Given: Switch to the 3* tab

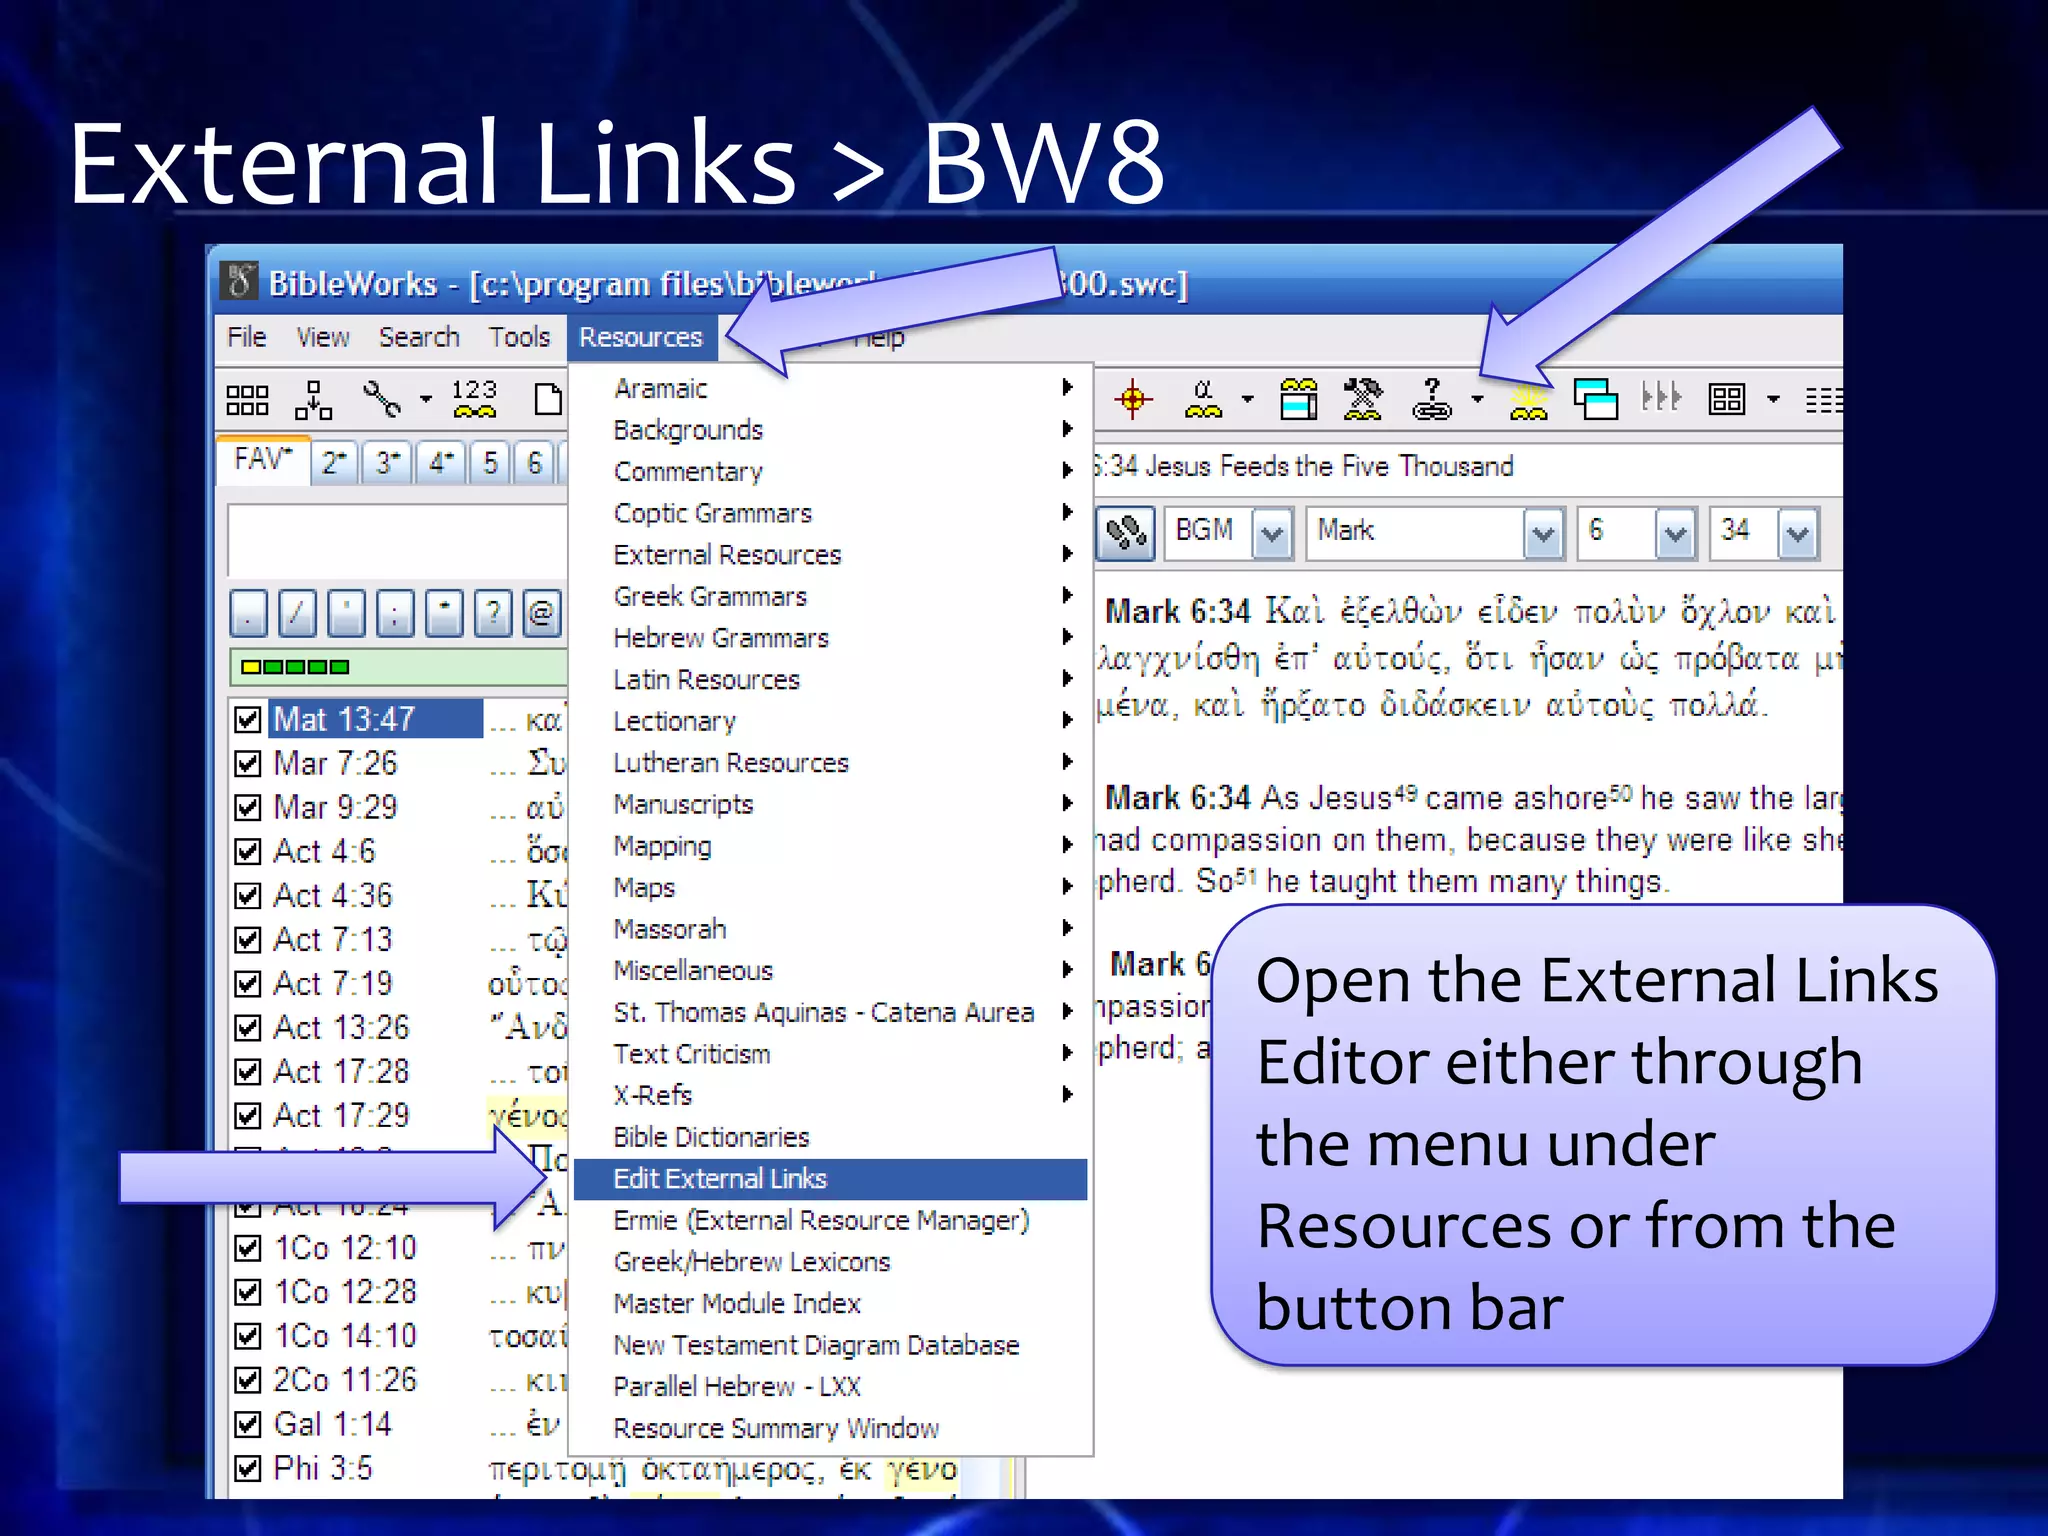Looking at the screenshot, I should pos(387,463).
